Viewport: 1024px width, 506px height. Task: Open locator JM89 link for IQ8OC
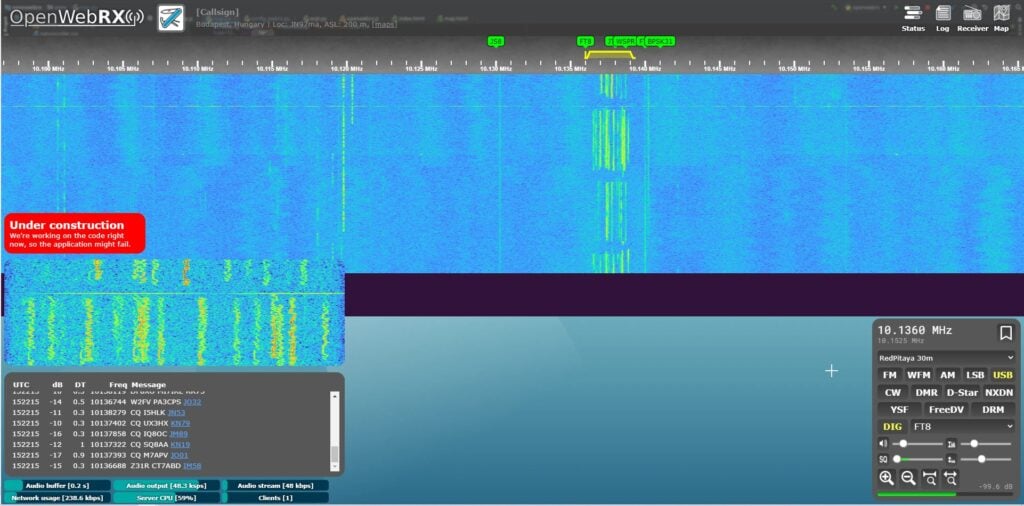point(178,434)
